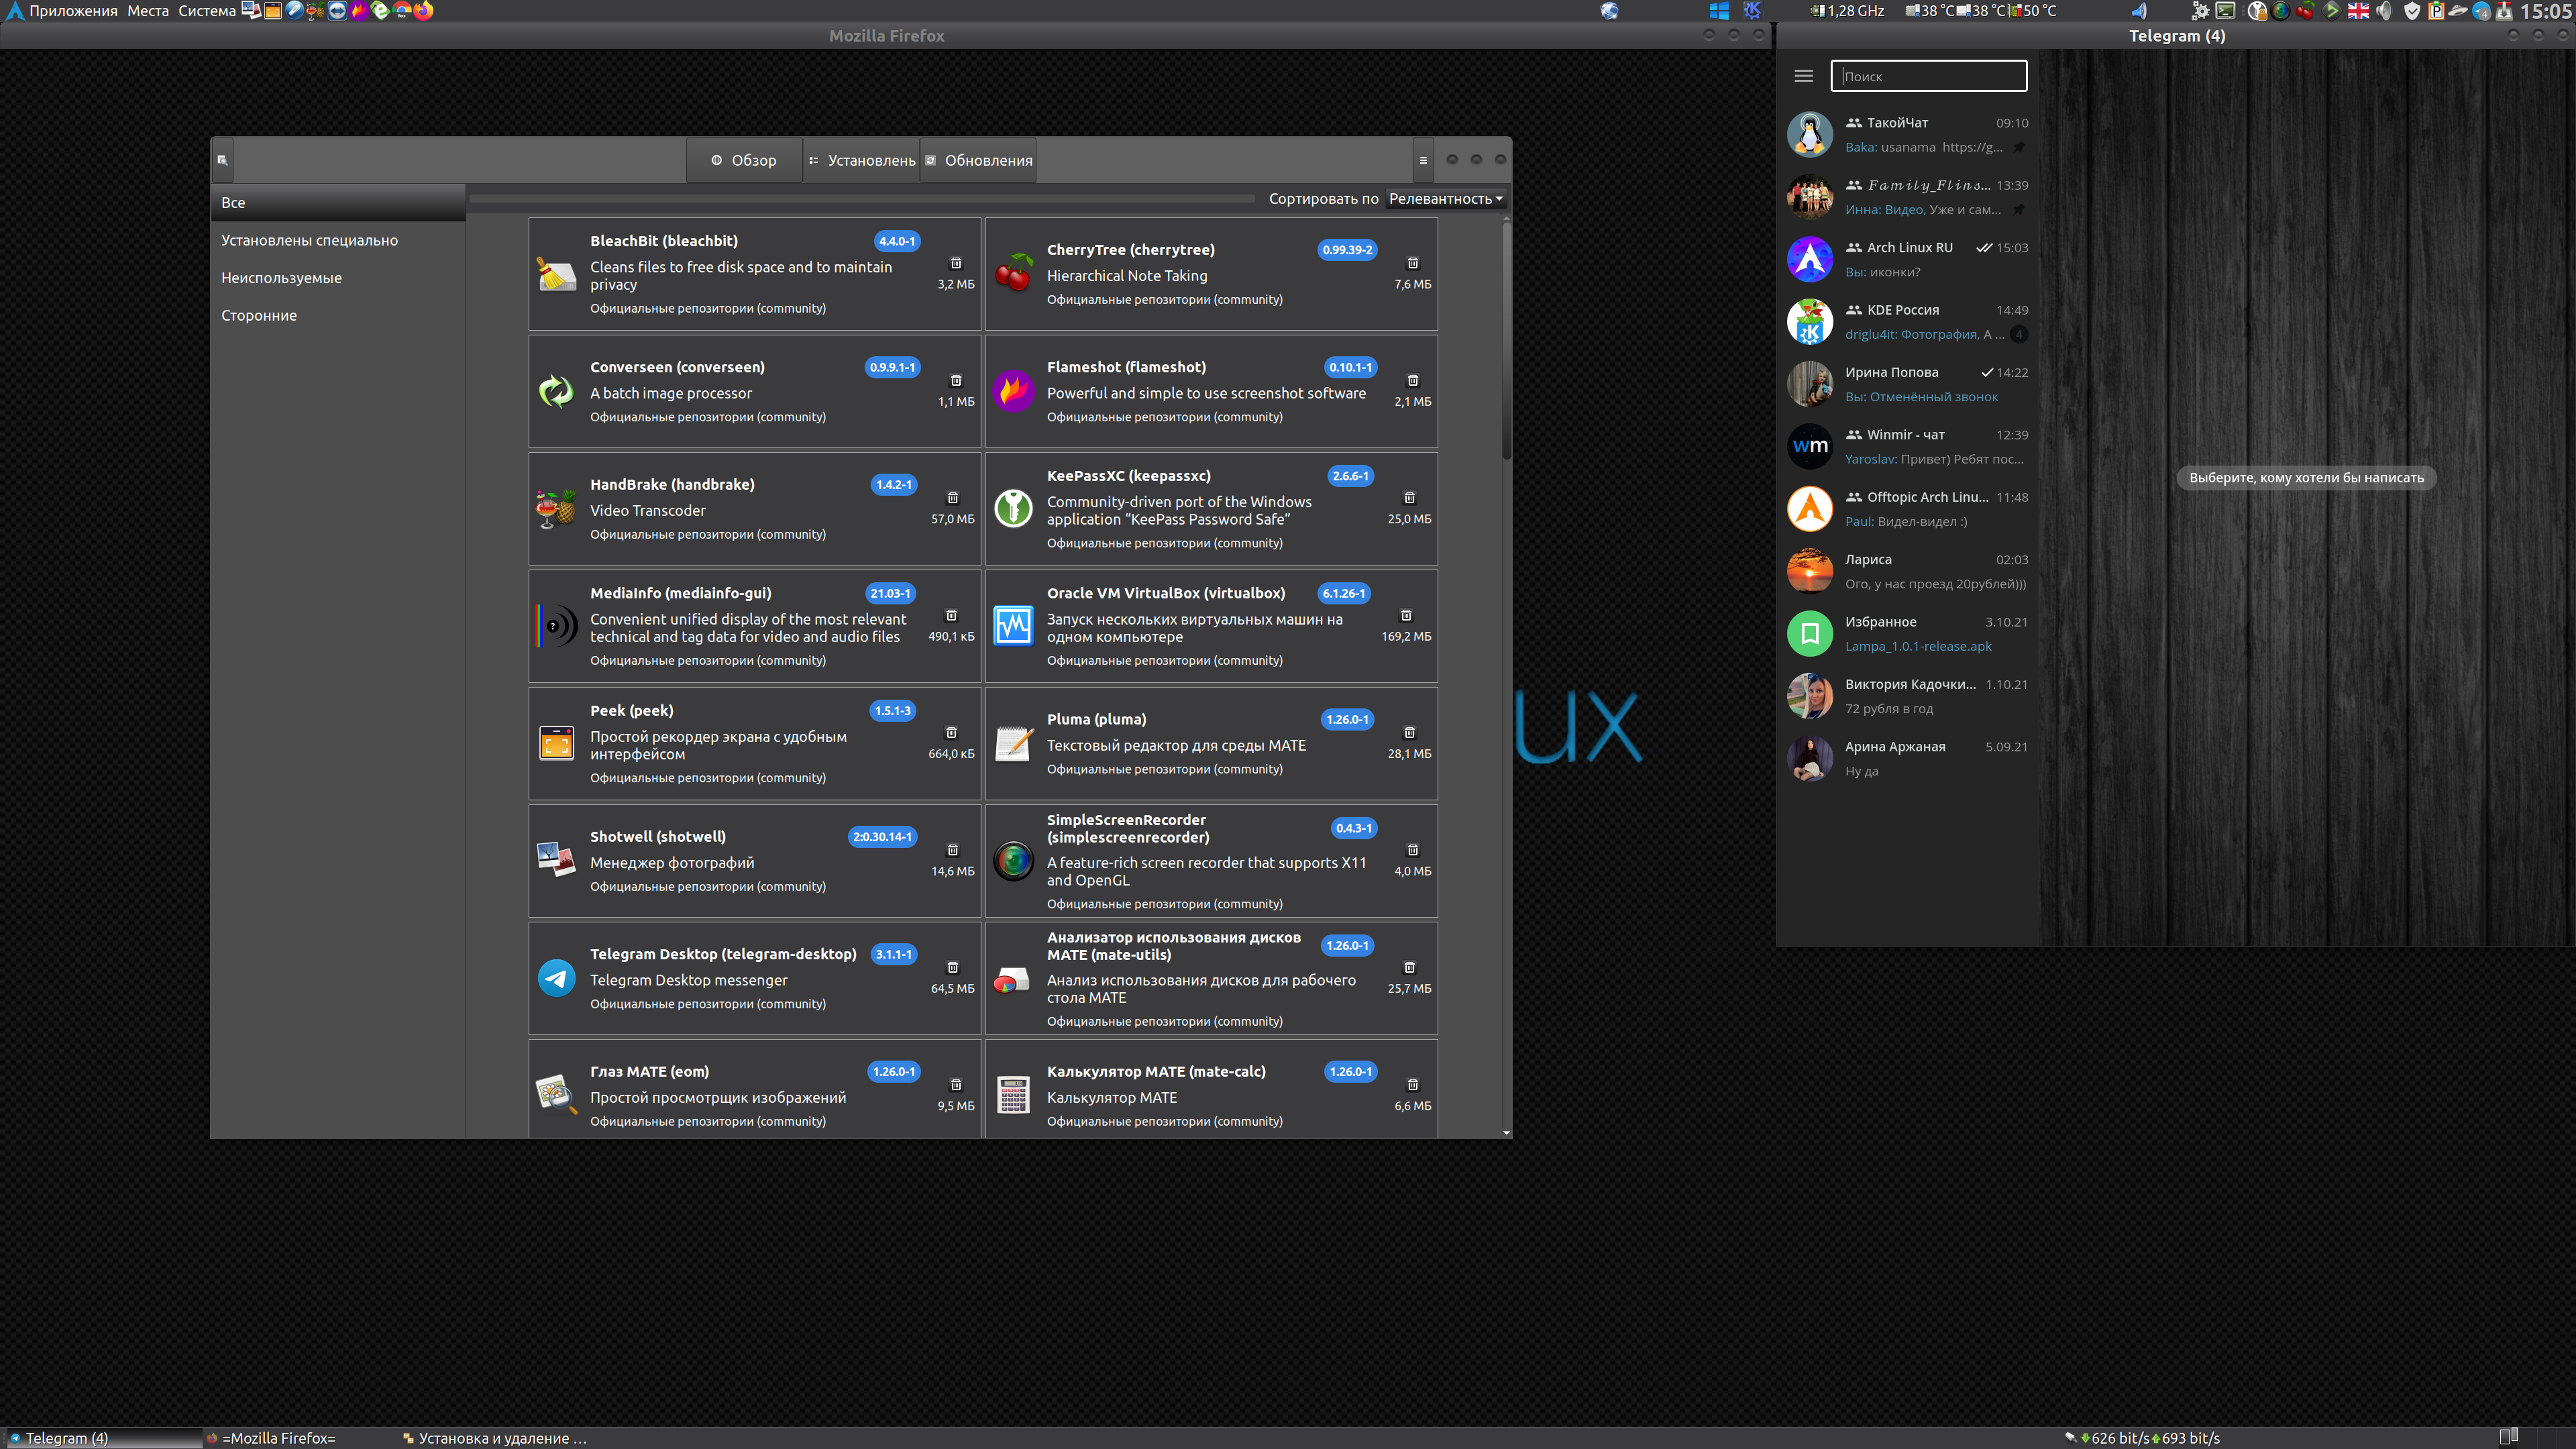Open the Winmir - чат conversation
2576x1449 pixels.
[1908, 447]
